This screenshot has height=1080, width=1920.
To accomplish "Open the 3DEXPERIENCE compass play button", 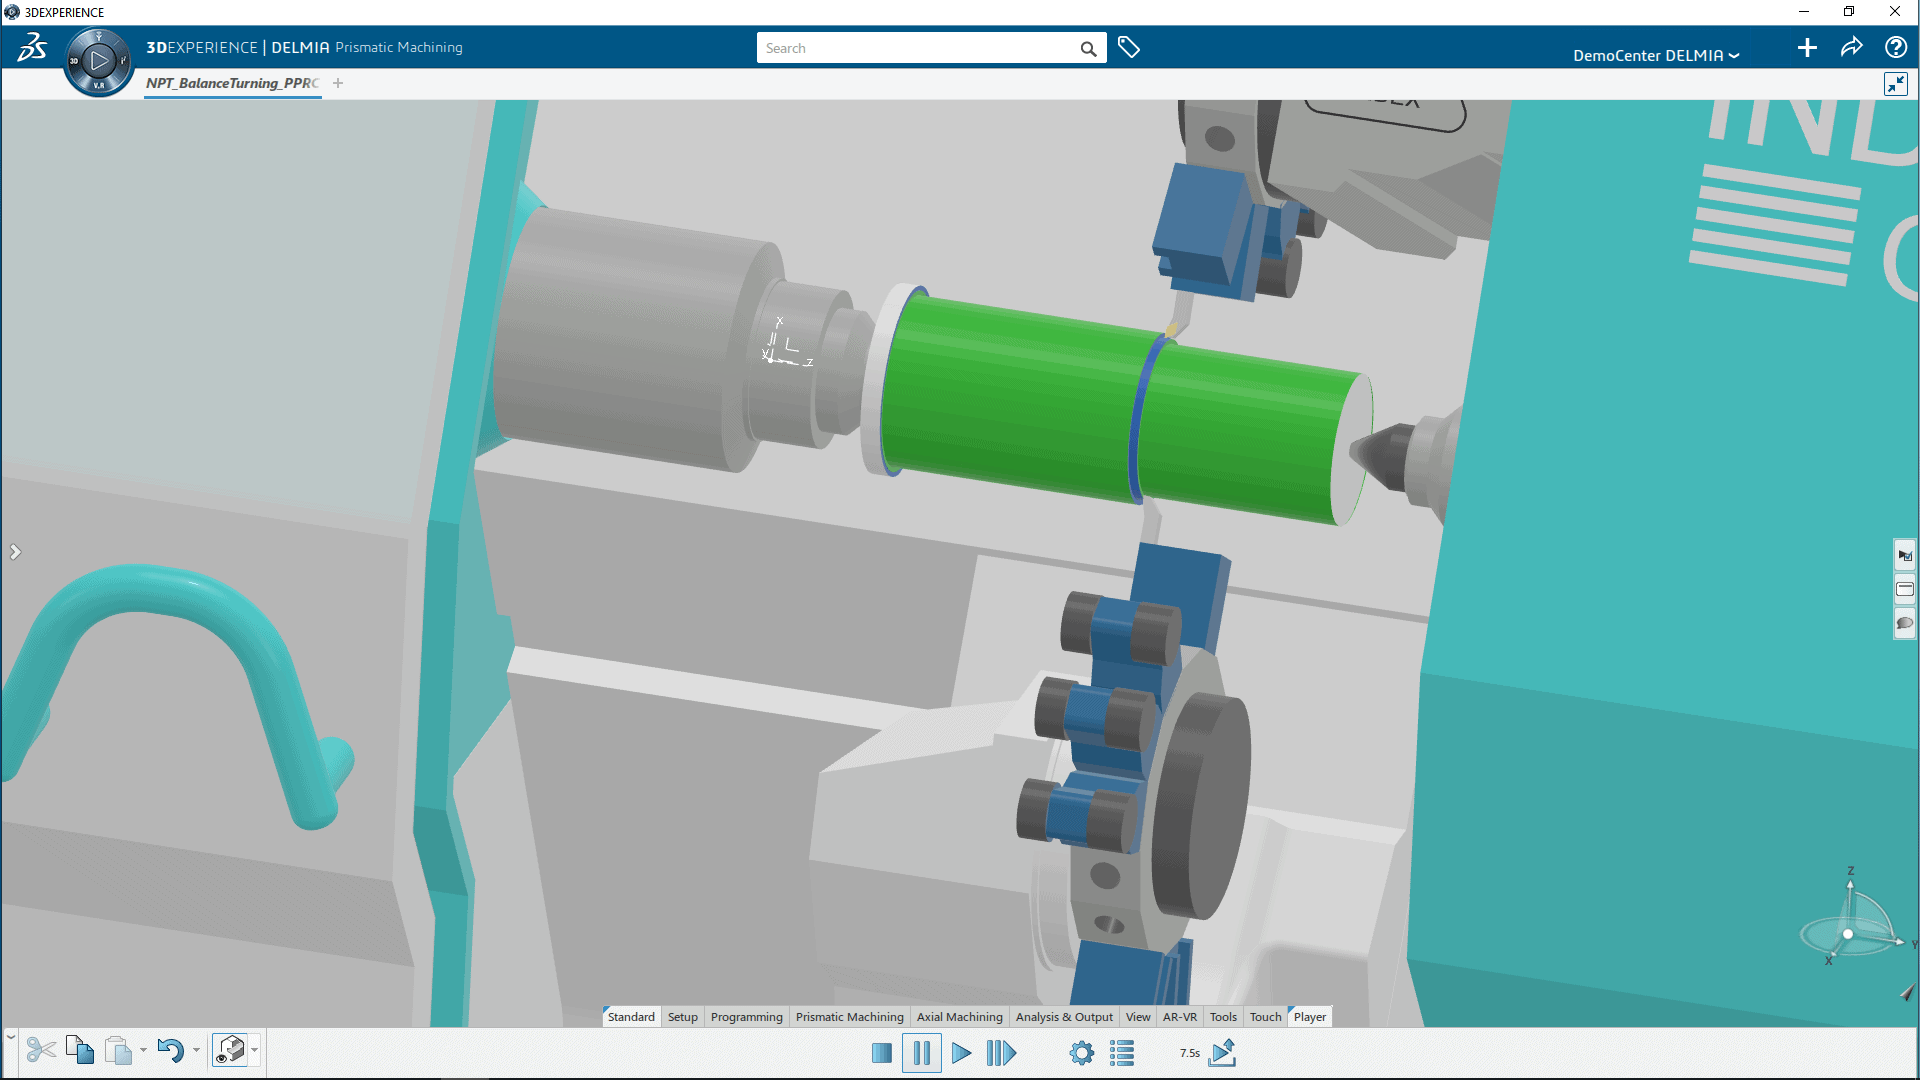I will 99,62.
